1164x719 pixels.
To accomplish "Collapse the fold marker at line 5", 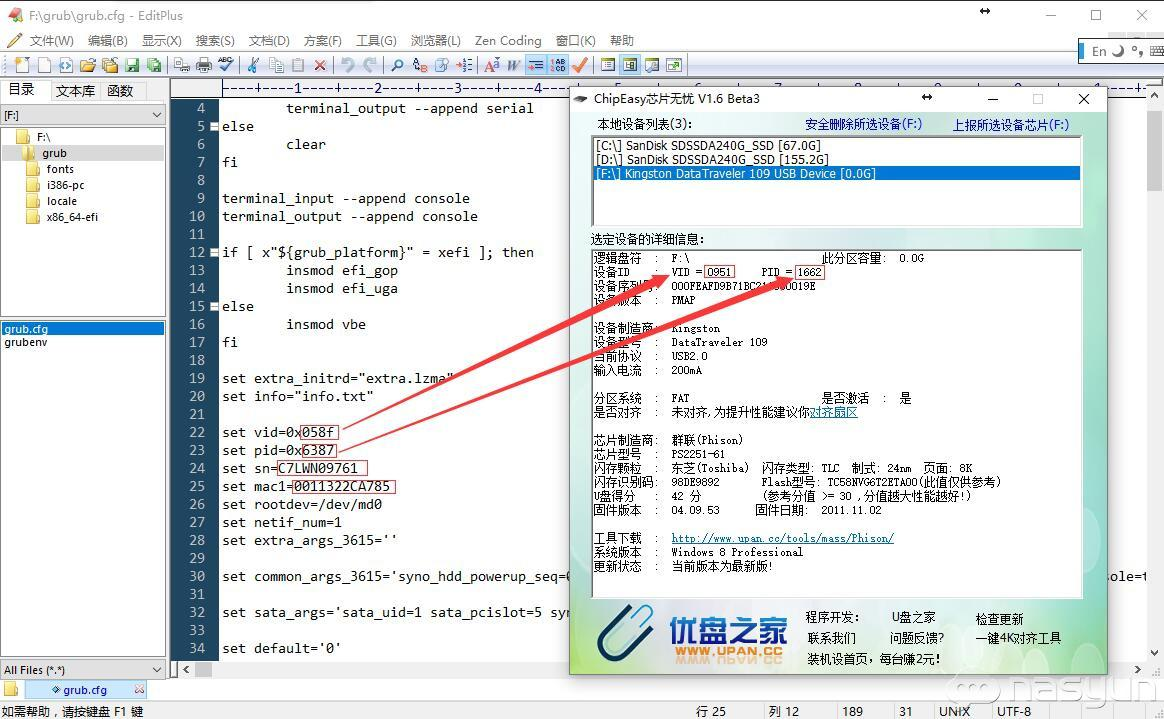I will pos(214,127).
